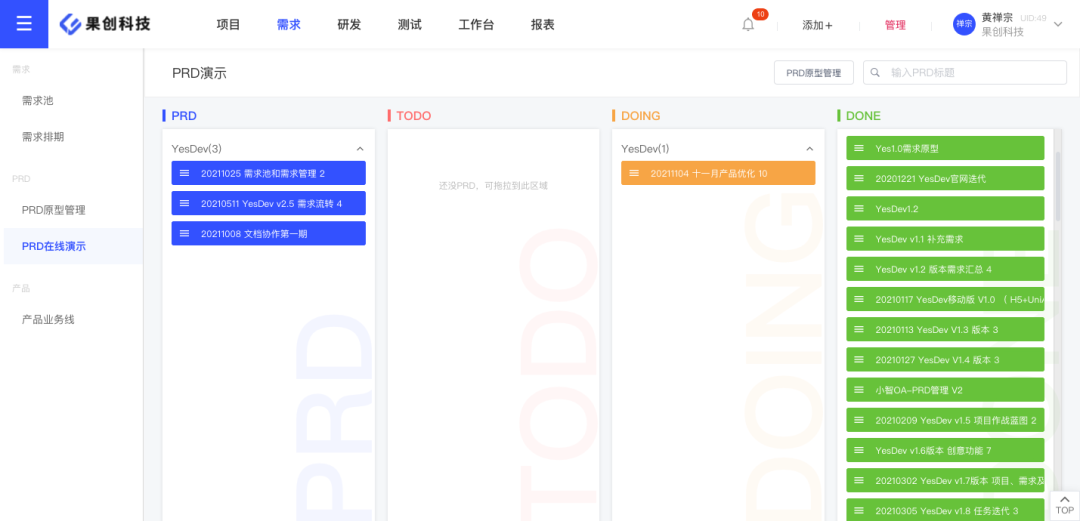Image resolution: width=1080 pixels, height=521 pixels.
Task: Open the hamburger menu icon
Action: (x=24, y=24)
